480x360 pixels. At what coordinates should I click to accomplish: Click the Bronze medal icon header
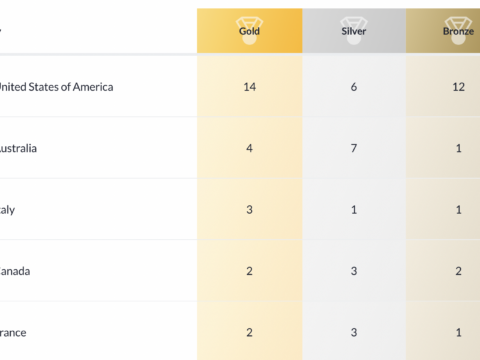tap(458, 31)
